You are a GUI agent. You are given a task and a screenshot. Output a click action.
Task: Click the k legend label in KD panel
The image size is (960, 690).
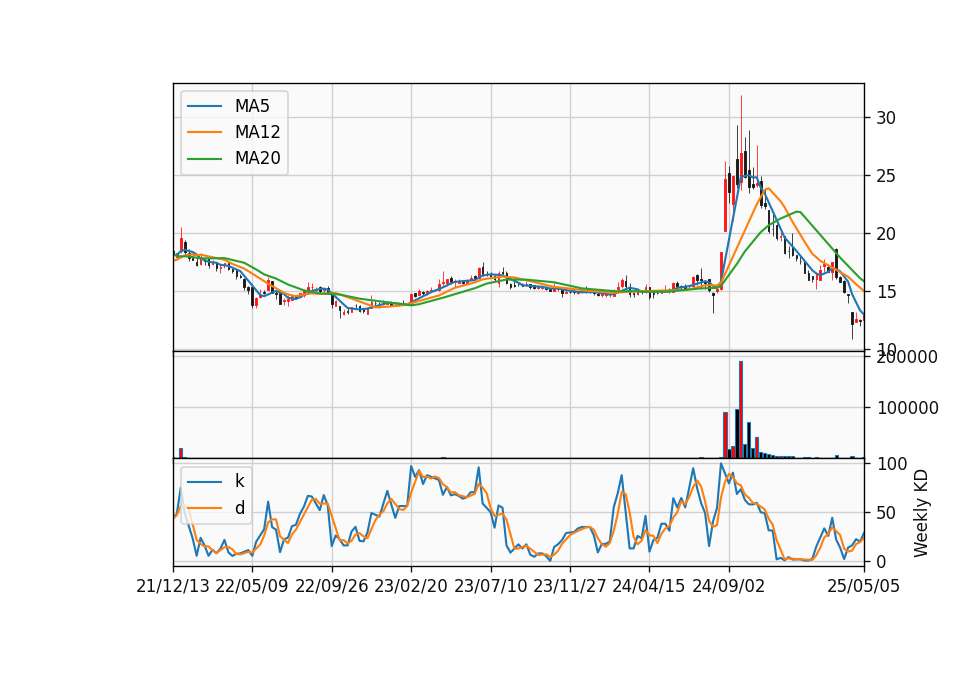coord(239,481)
